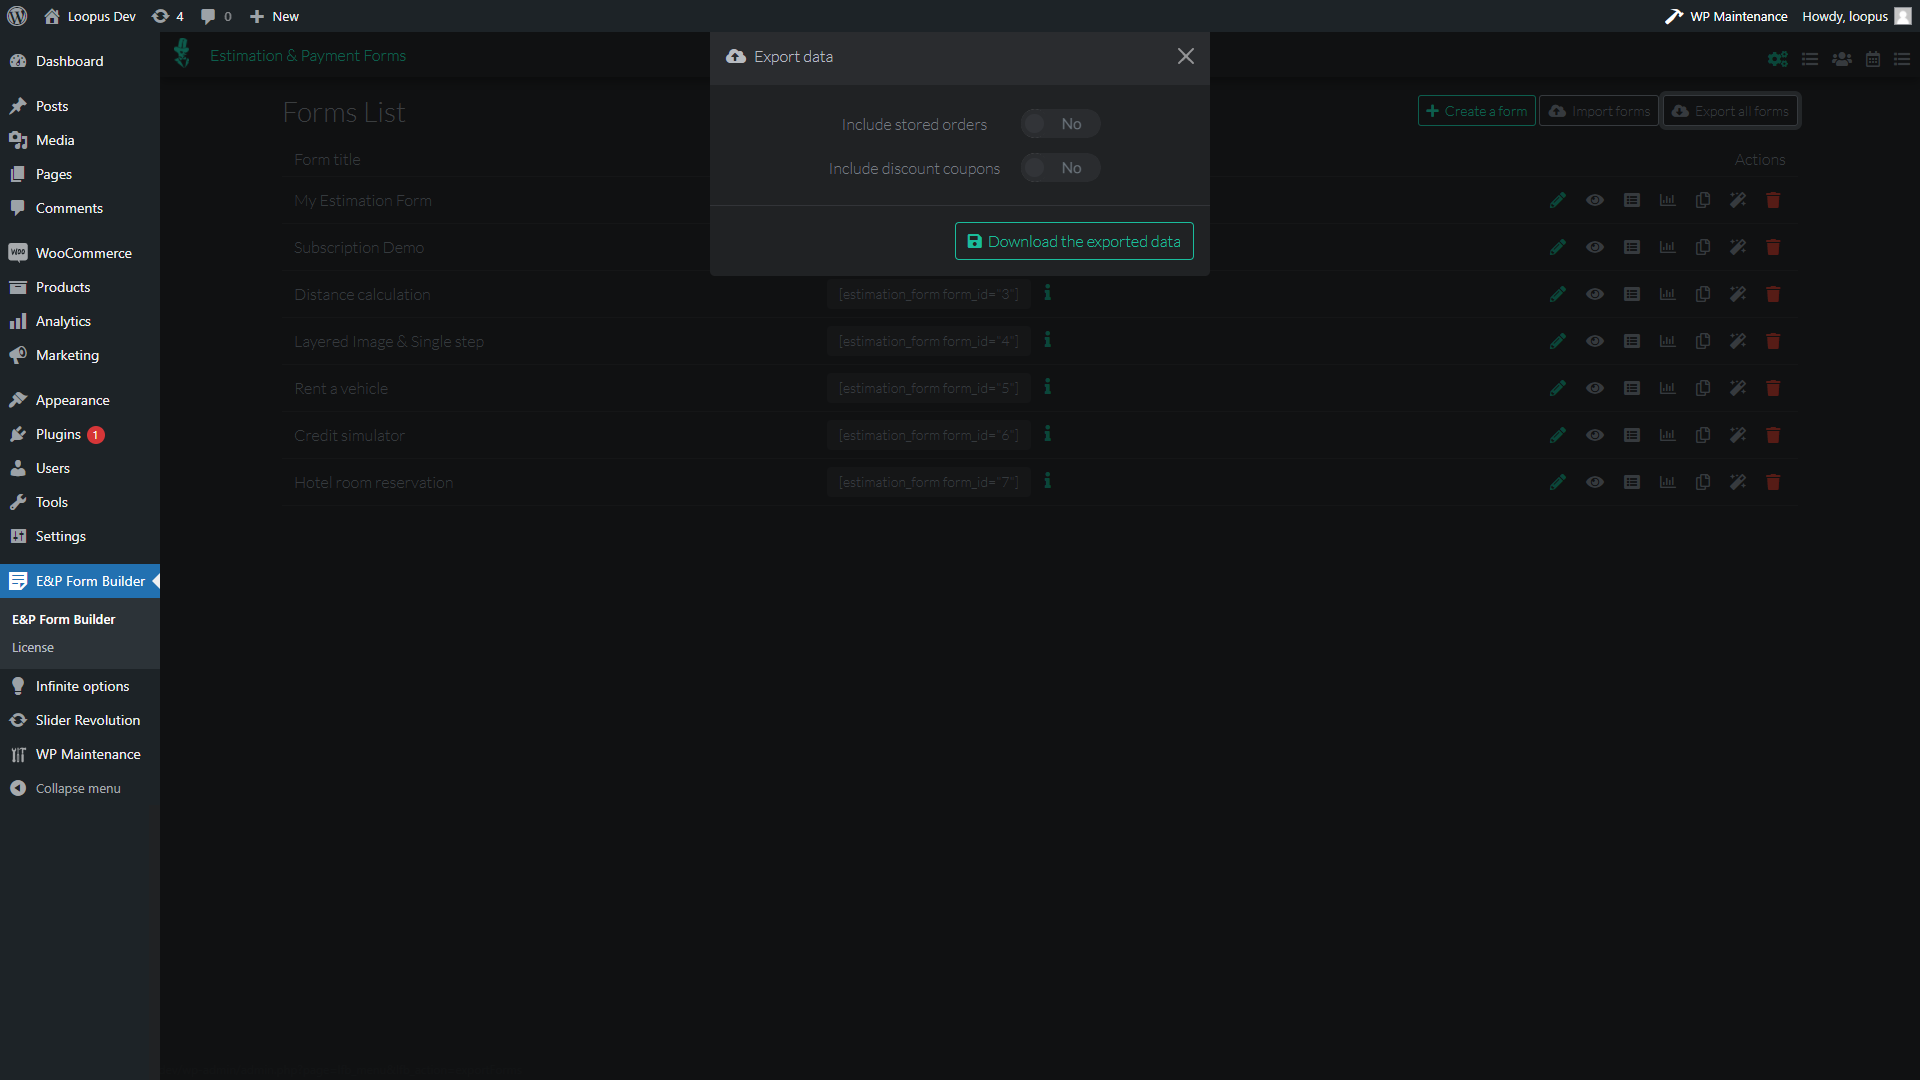Delete the Hotel room reservation form
The height and width of the screenshot is (1080, 1920).
[x=1773, y=482]
